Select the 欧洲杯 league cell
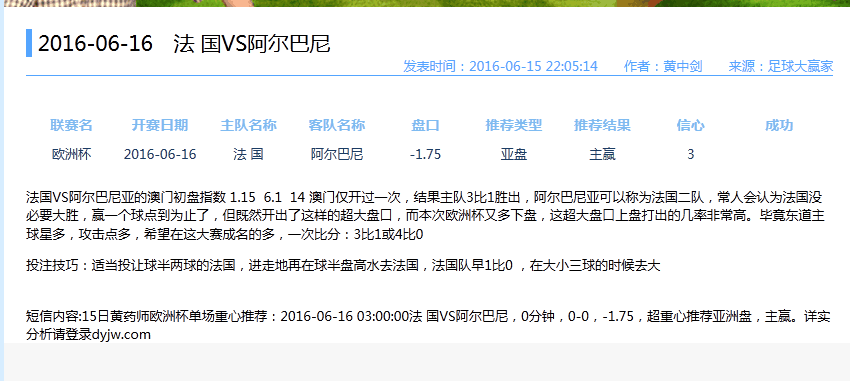Viewport: 850px width, 381px height. (72, 154)
